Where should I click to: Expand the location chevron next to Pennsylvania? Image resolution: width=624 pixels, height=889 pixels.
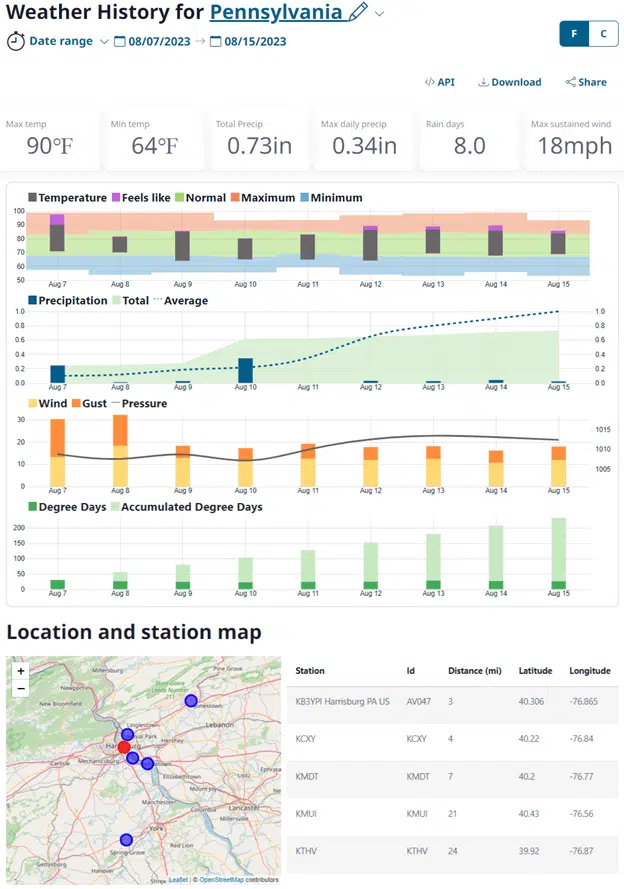tap(380, 14)
